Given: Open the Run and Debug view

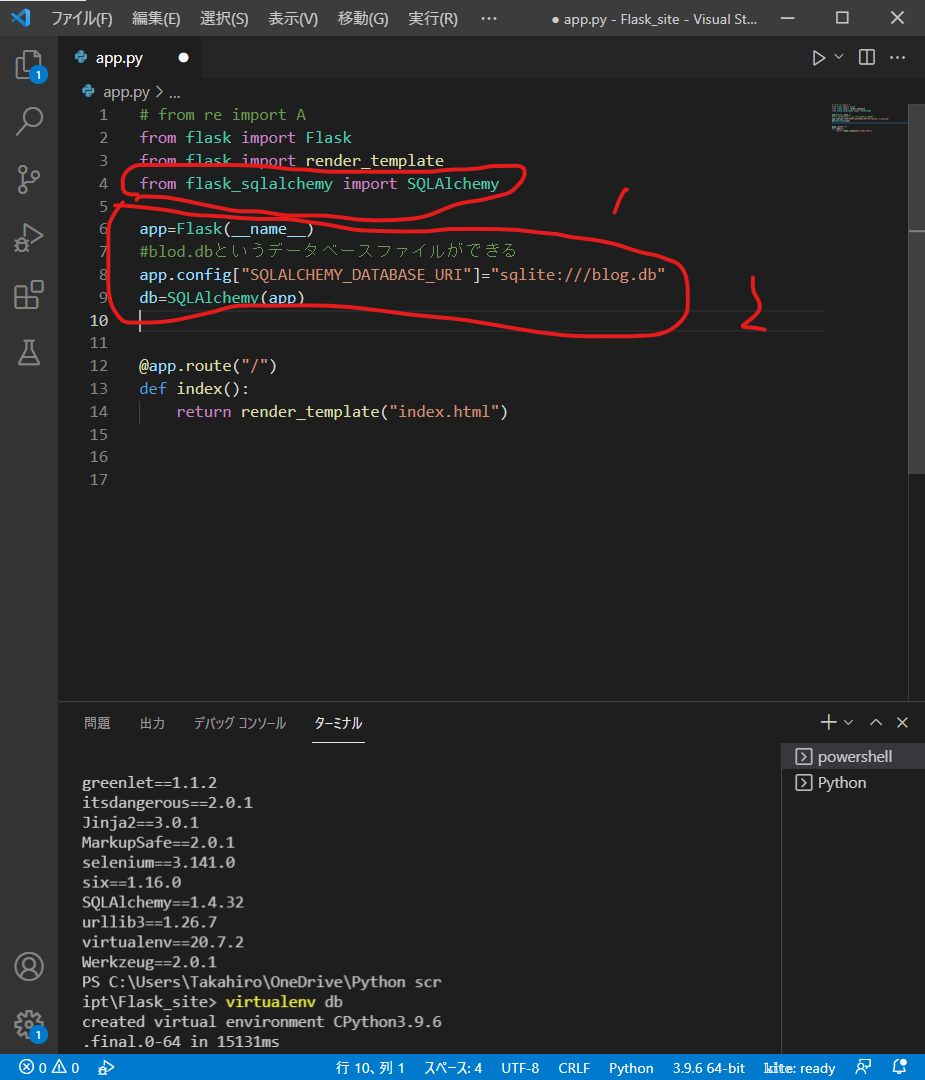Looking at the screenshot, I should click(29, 237).
